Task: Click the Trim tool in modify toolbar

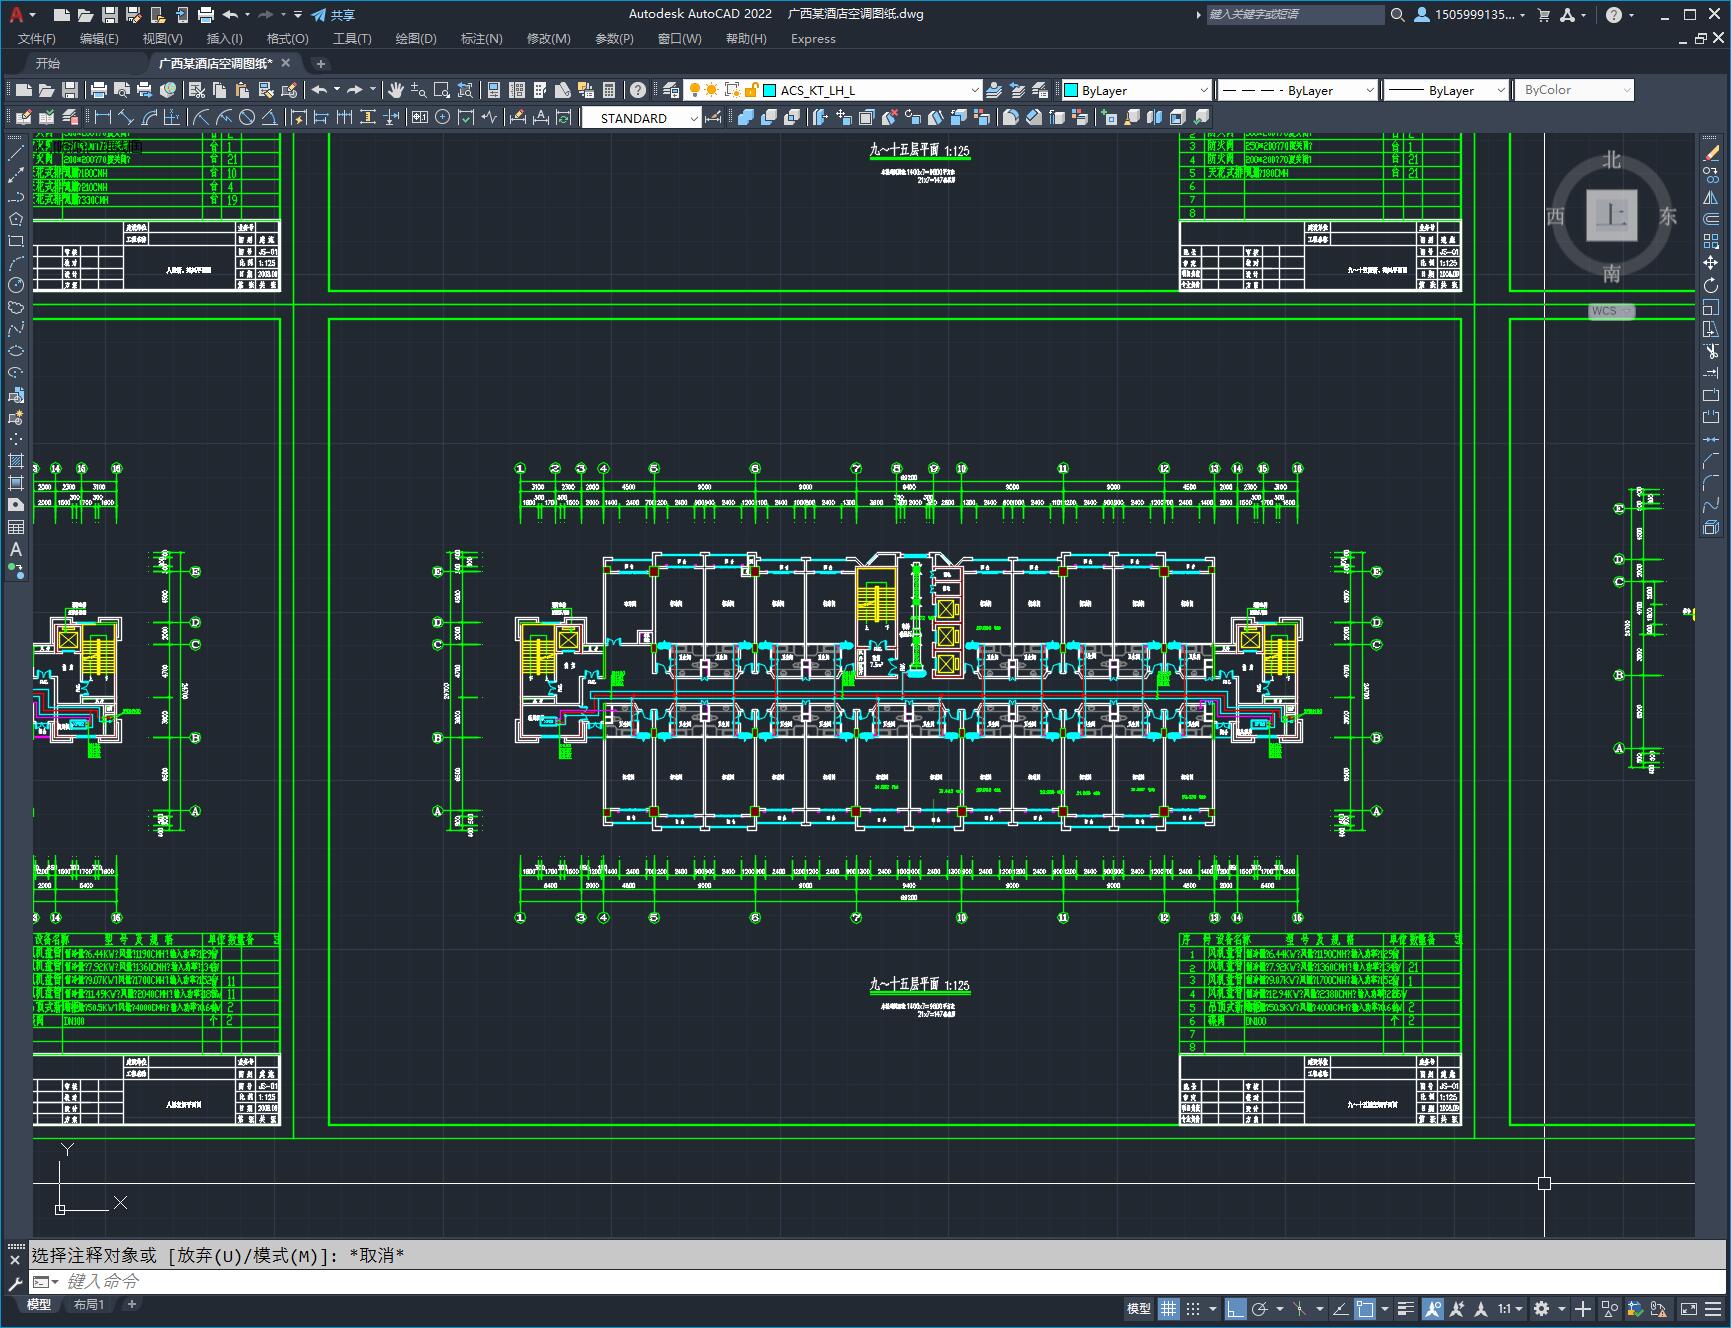Action: 1711,351
